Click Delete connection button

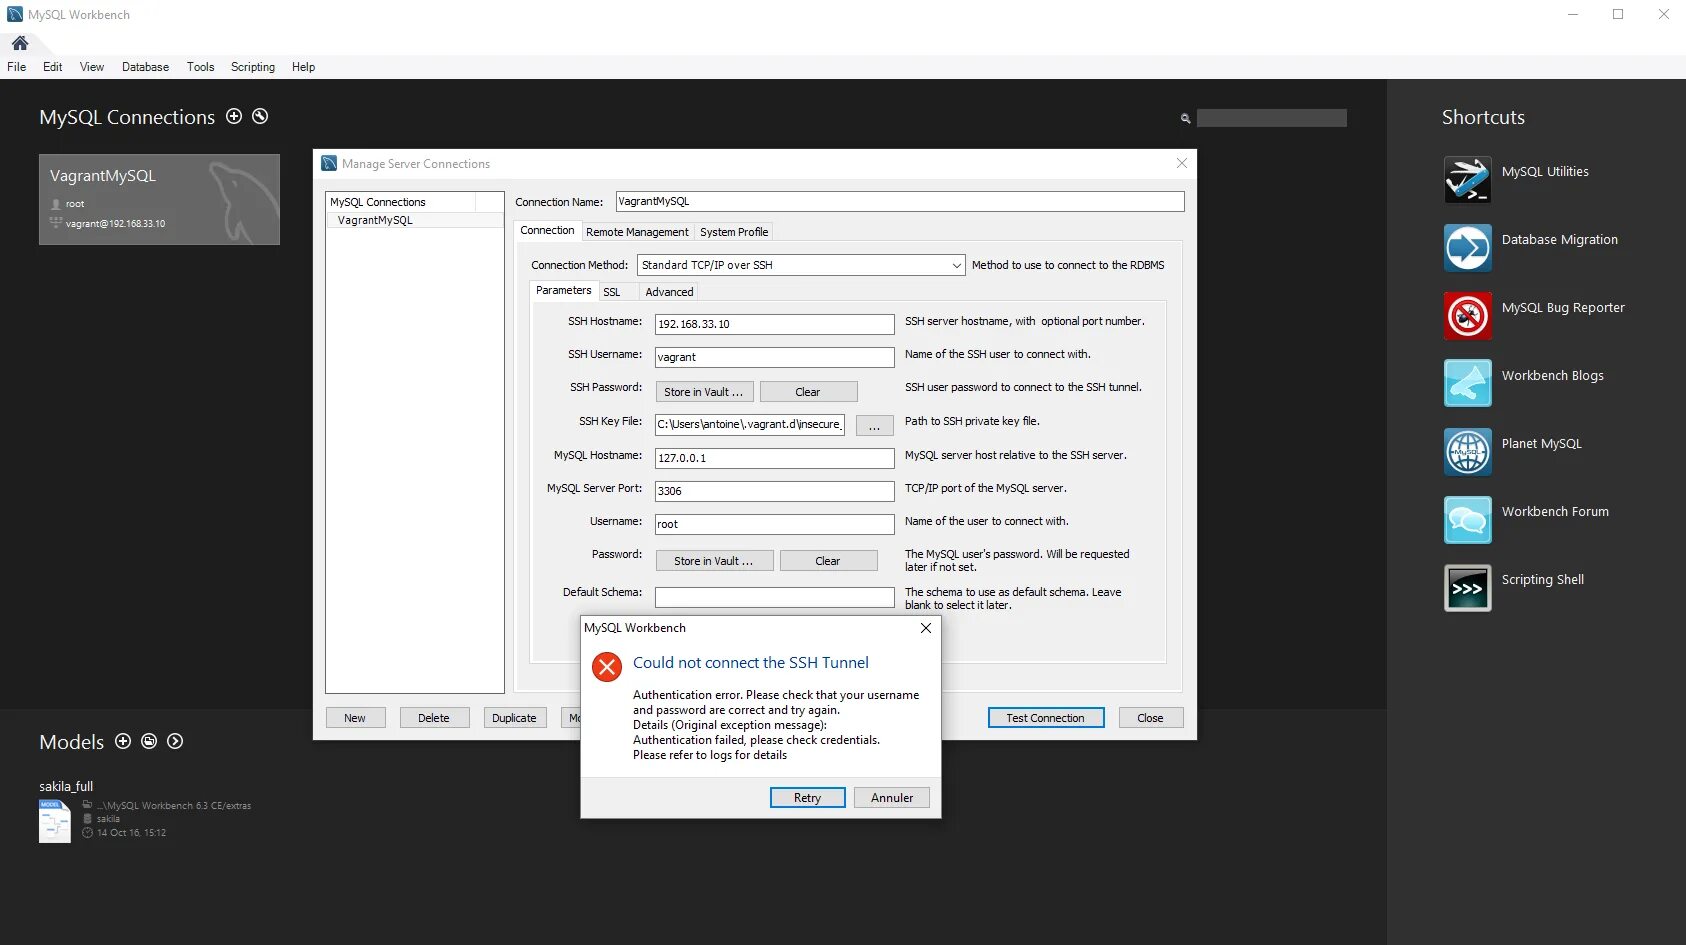[434, 718]
